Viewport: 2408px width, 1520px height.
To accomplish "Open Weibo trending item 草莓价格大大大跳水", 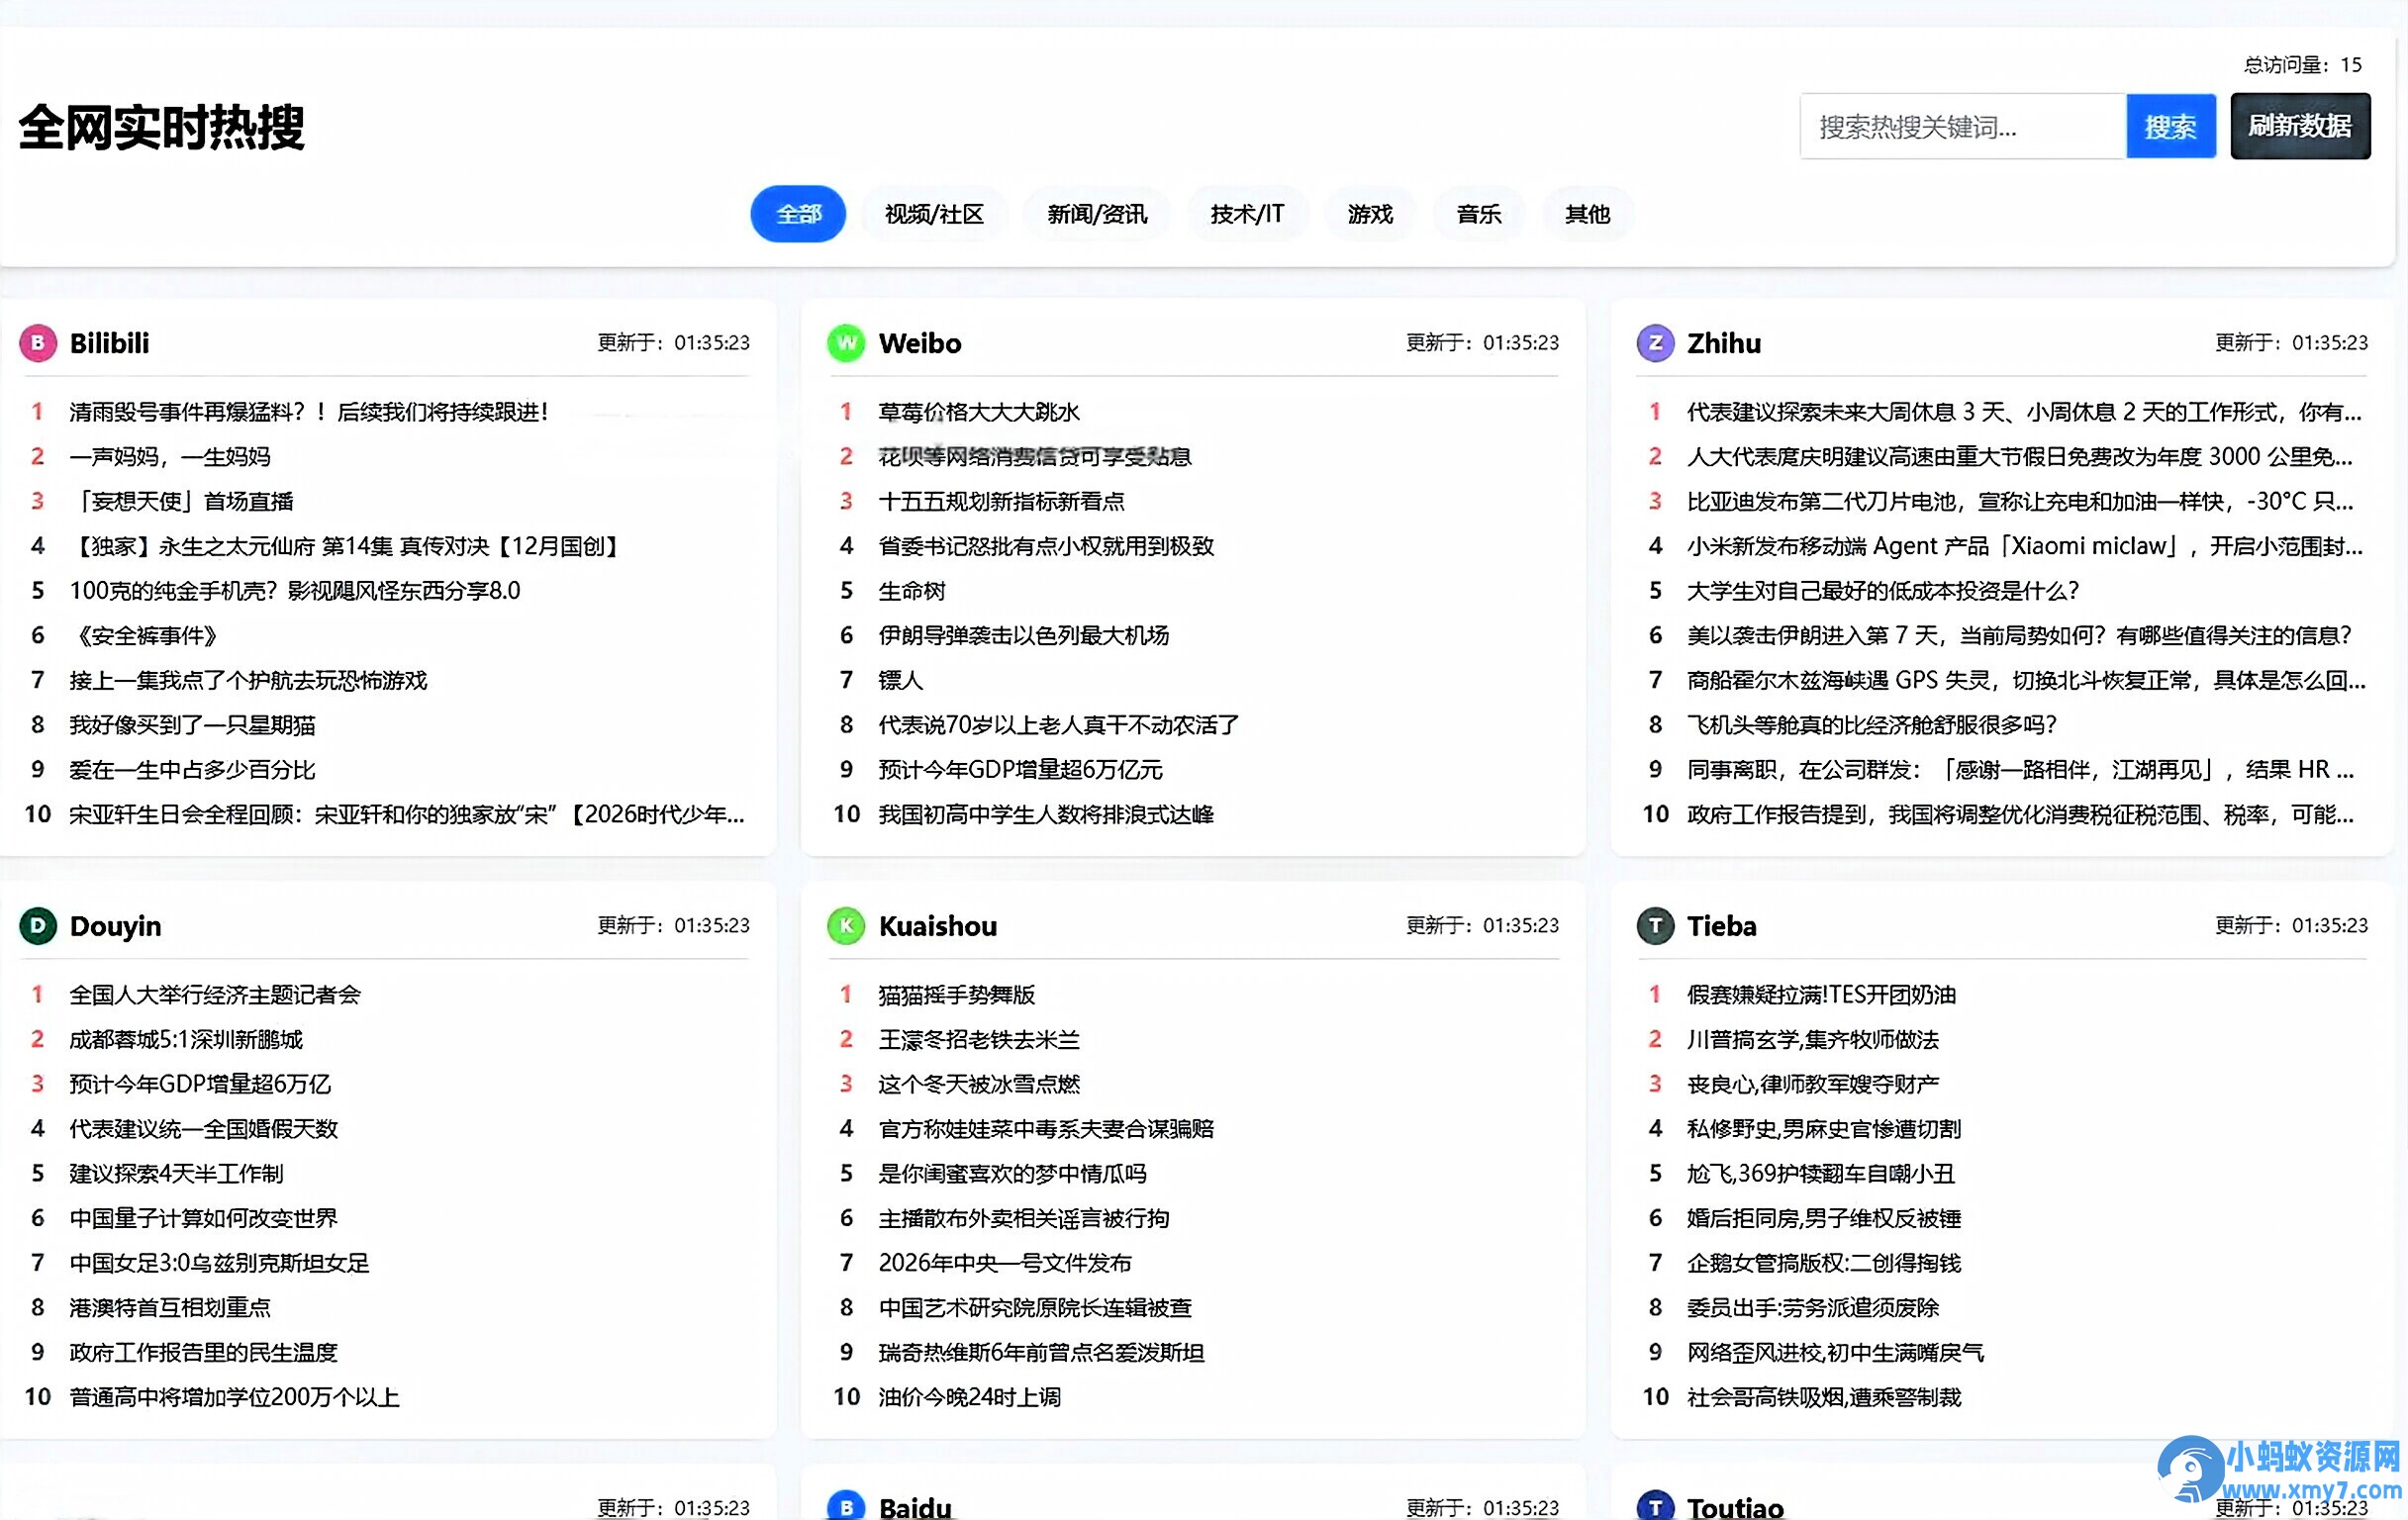I will pyautogui.click(x=980, y=411).
